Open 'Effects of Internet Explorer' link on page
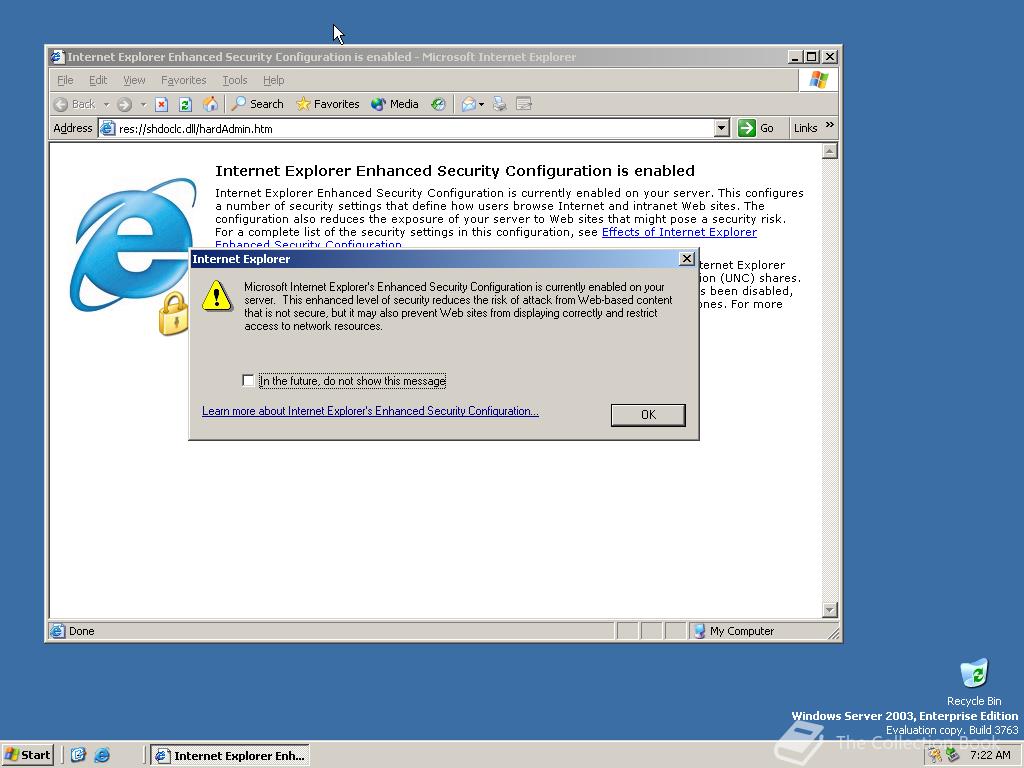The image size is (1024, 768). point(679,232)
